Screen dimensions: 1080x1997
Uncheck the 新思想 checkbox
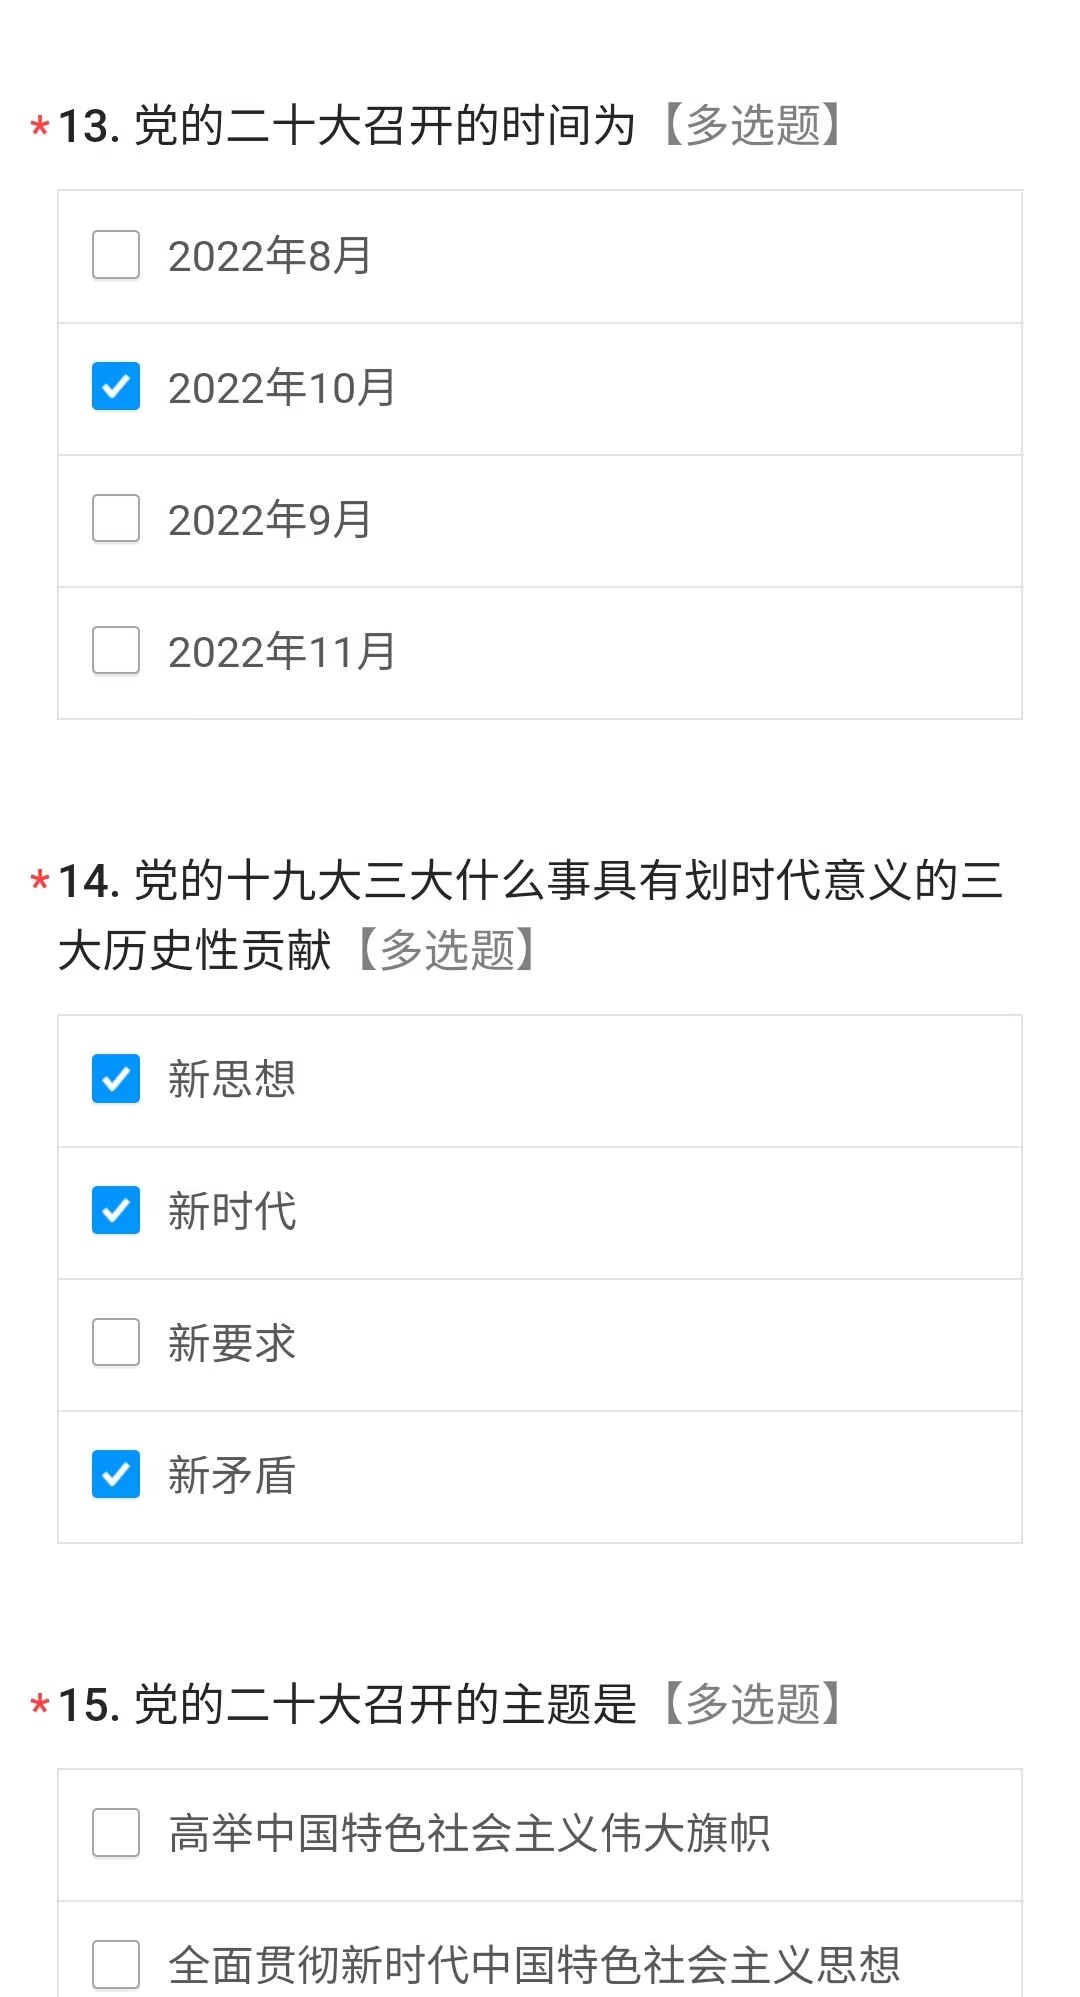(116, 1079)
